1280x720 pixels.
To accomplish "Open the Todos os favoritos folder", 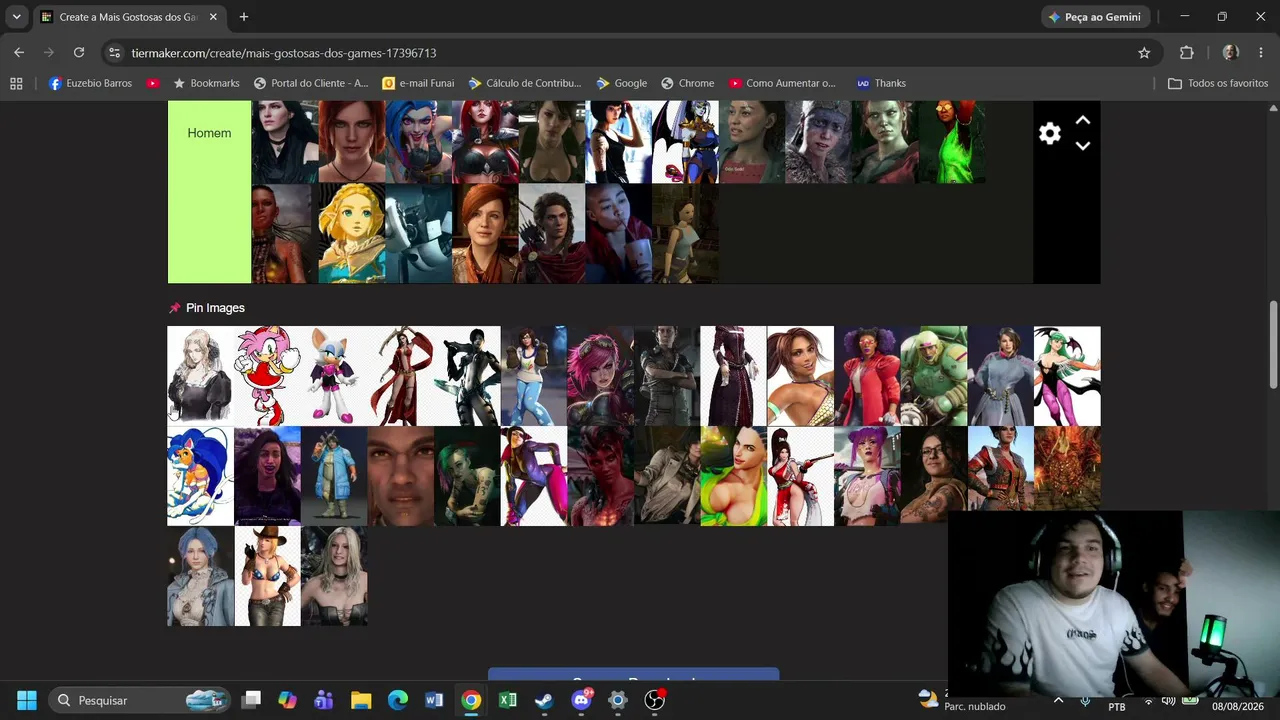I will coord(1218,83).
